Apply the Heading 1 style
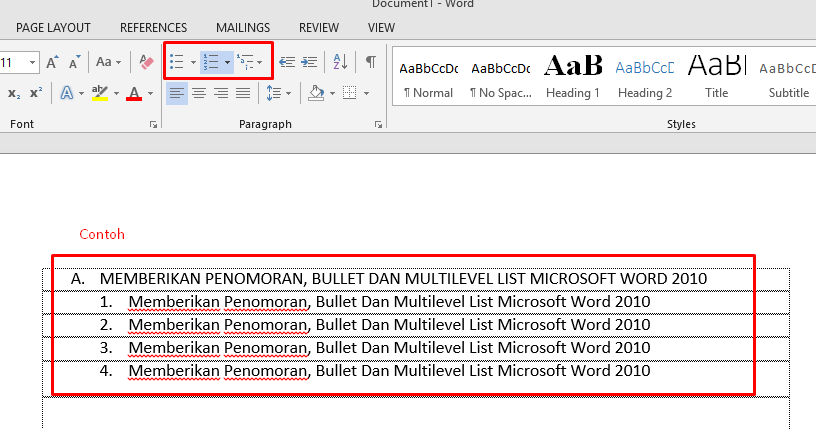 [x=573, y=77]
